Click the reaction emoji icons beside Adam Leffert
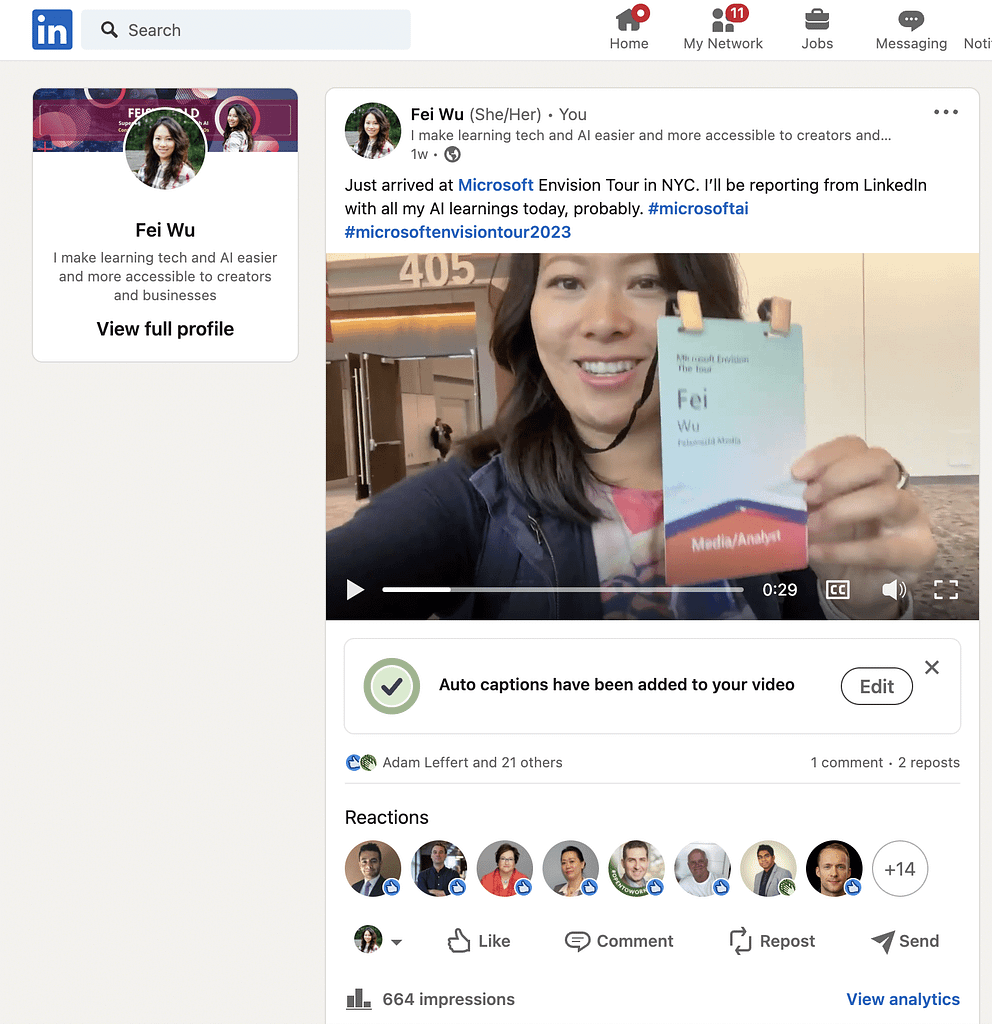This screenshot has width=992, height=1024. point(361,762)
